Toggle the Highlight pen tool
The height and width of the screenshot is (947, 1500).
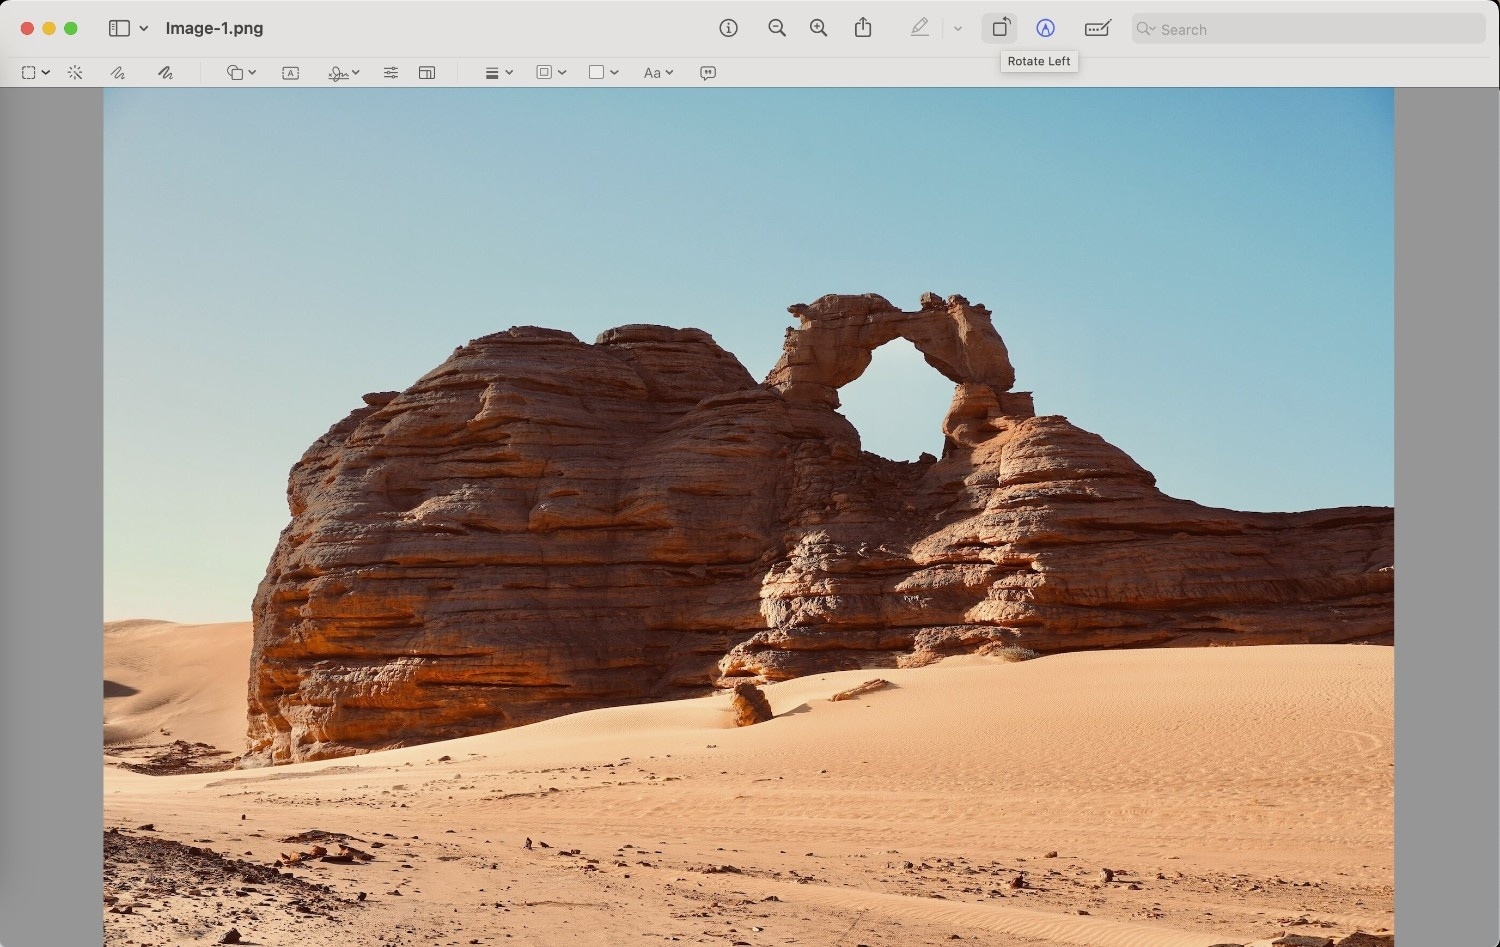coord(920,28)
